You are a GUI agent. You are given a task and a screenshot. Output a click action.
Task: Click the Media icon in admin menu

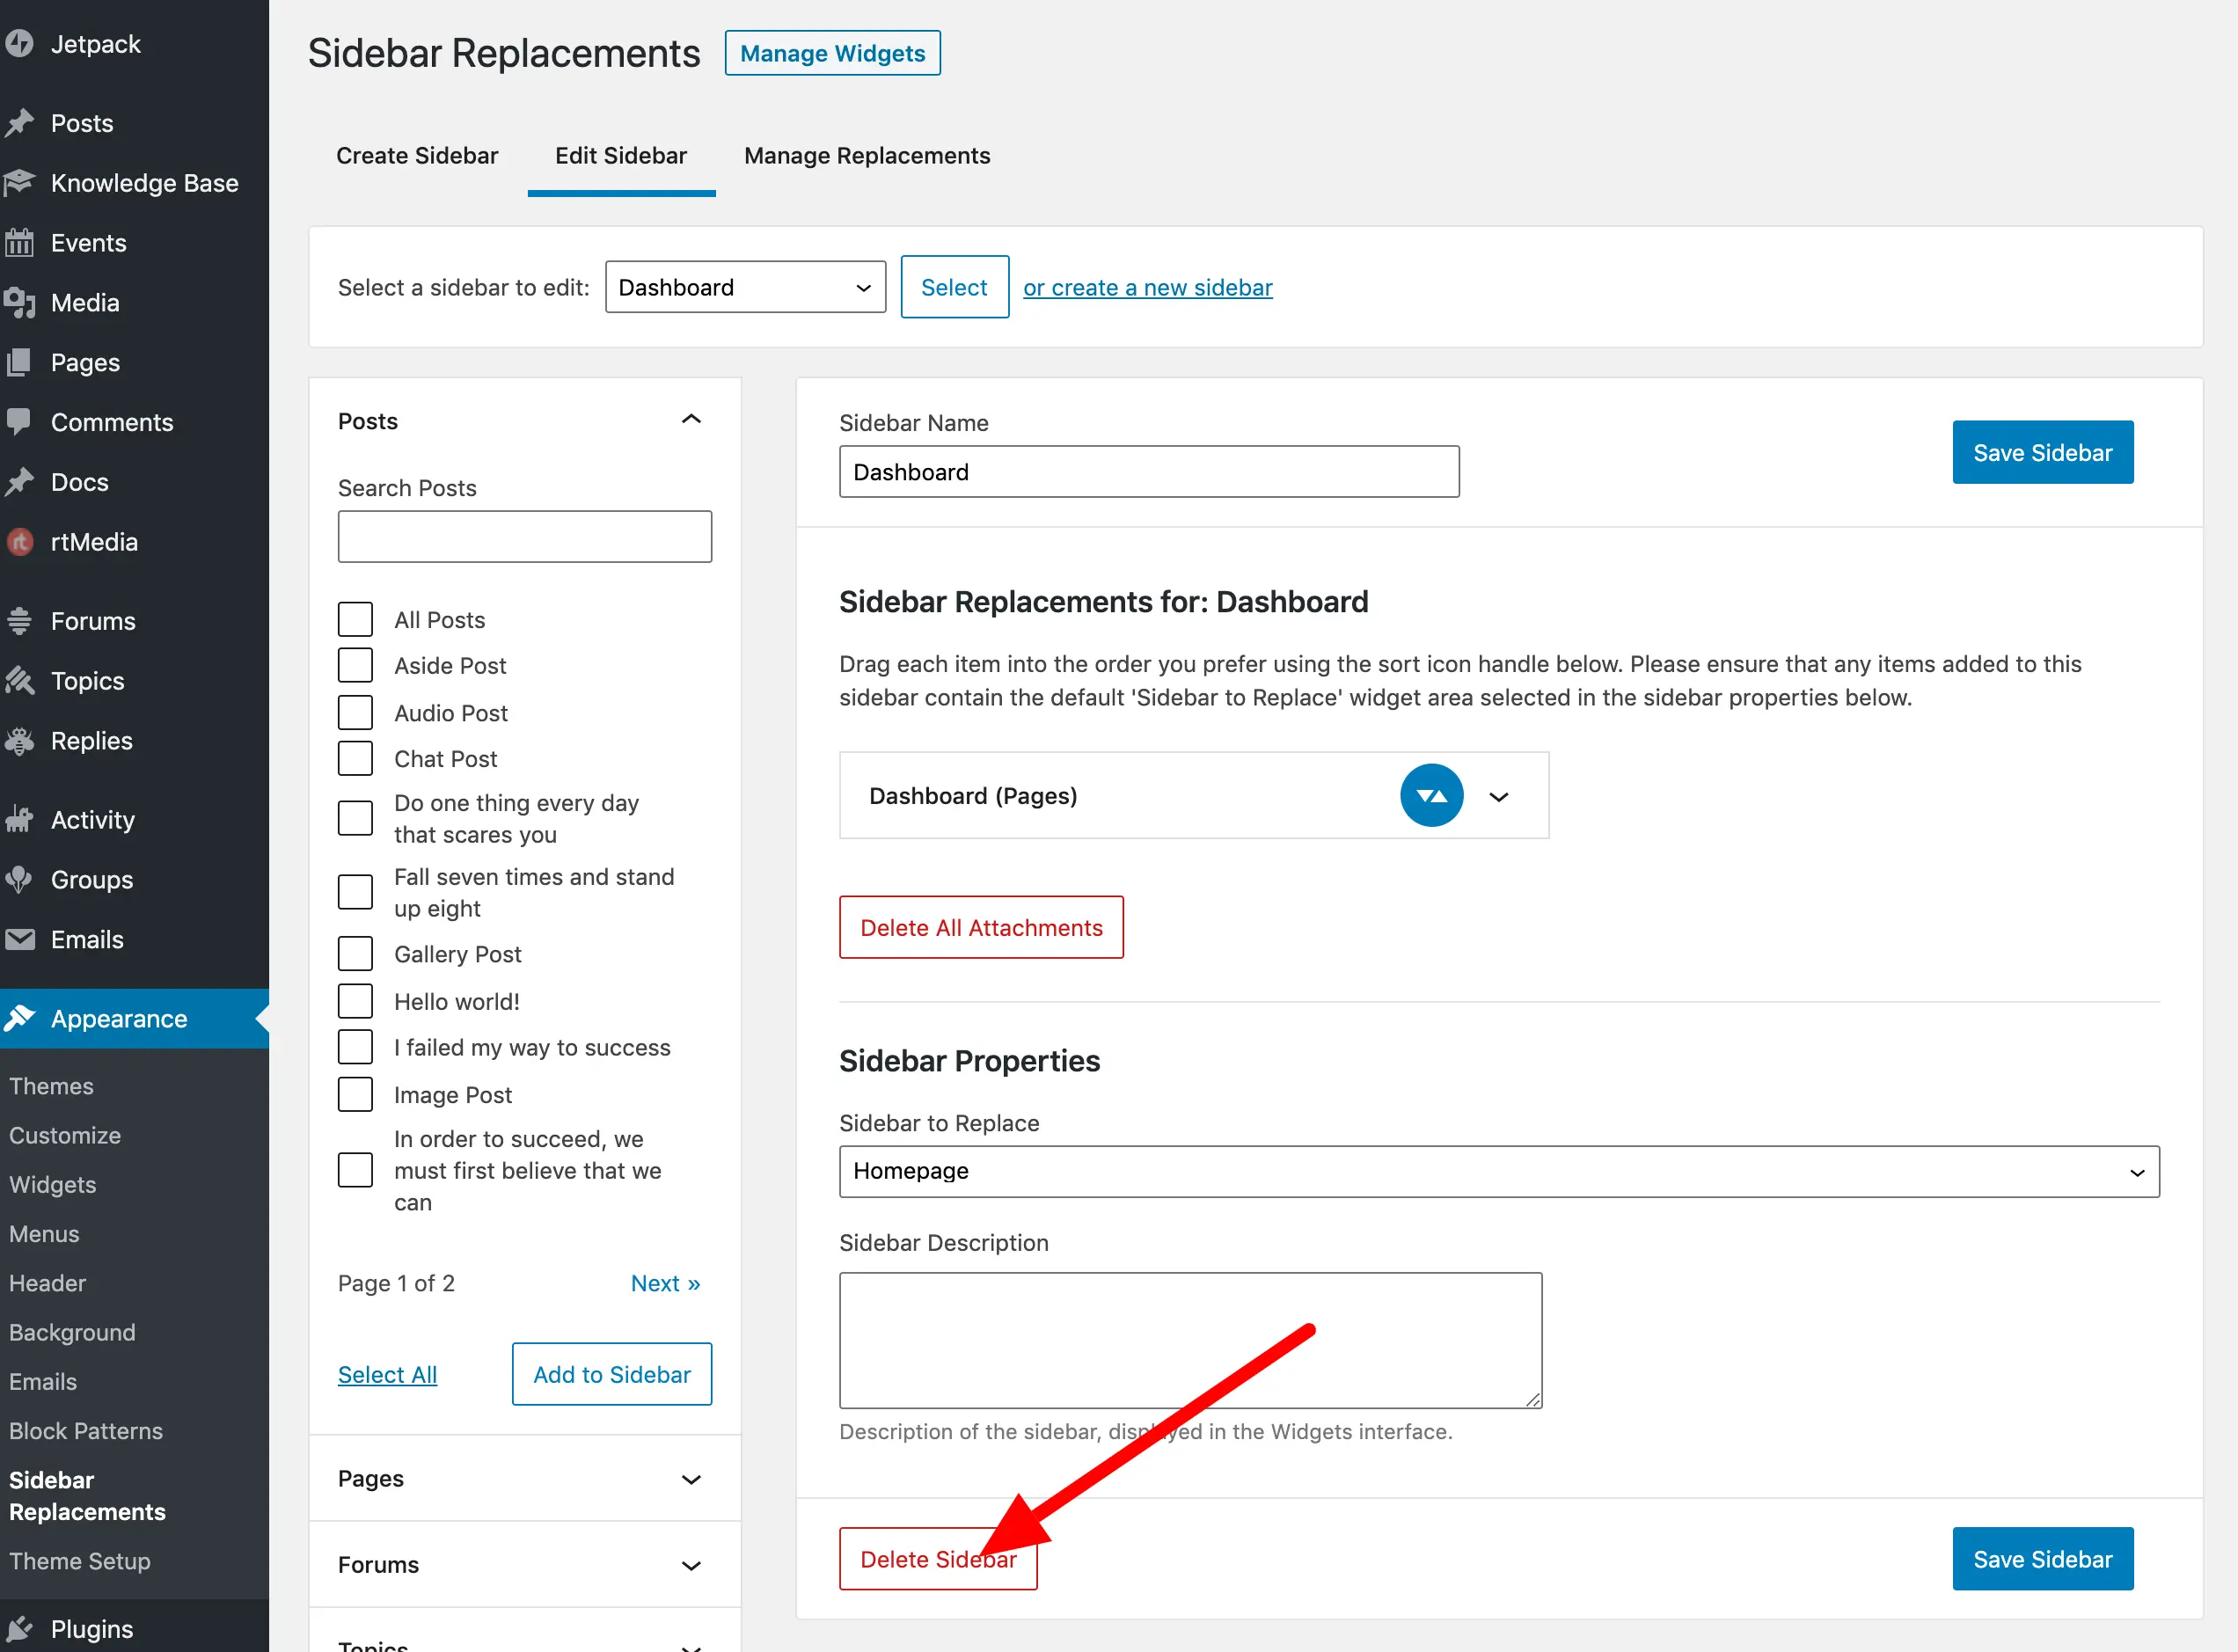click(x=19, y=303)
